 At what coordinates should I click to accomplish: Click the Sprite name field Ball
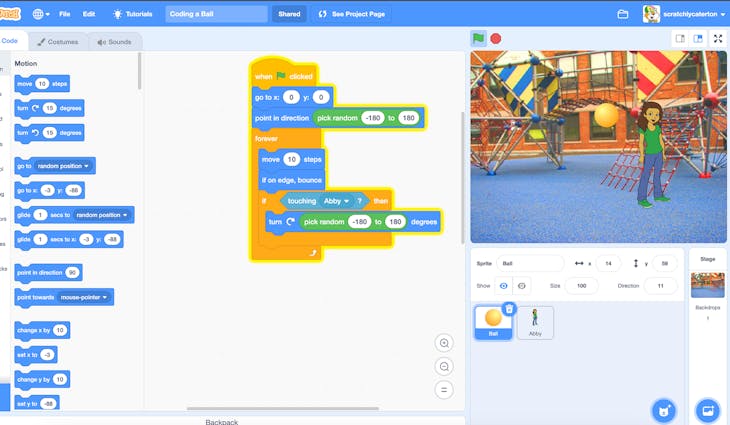point(530,263)
